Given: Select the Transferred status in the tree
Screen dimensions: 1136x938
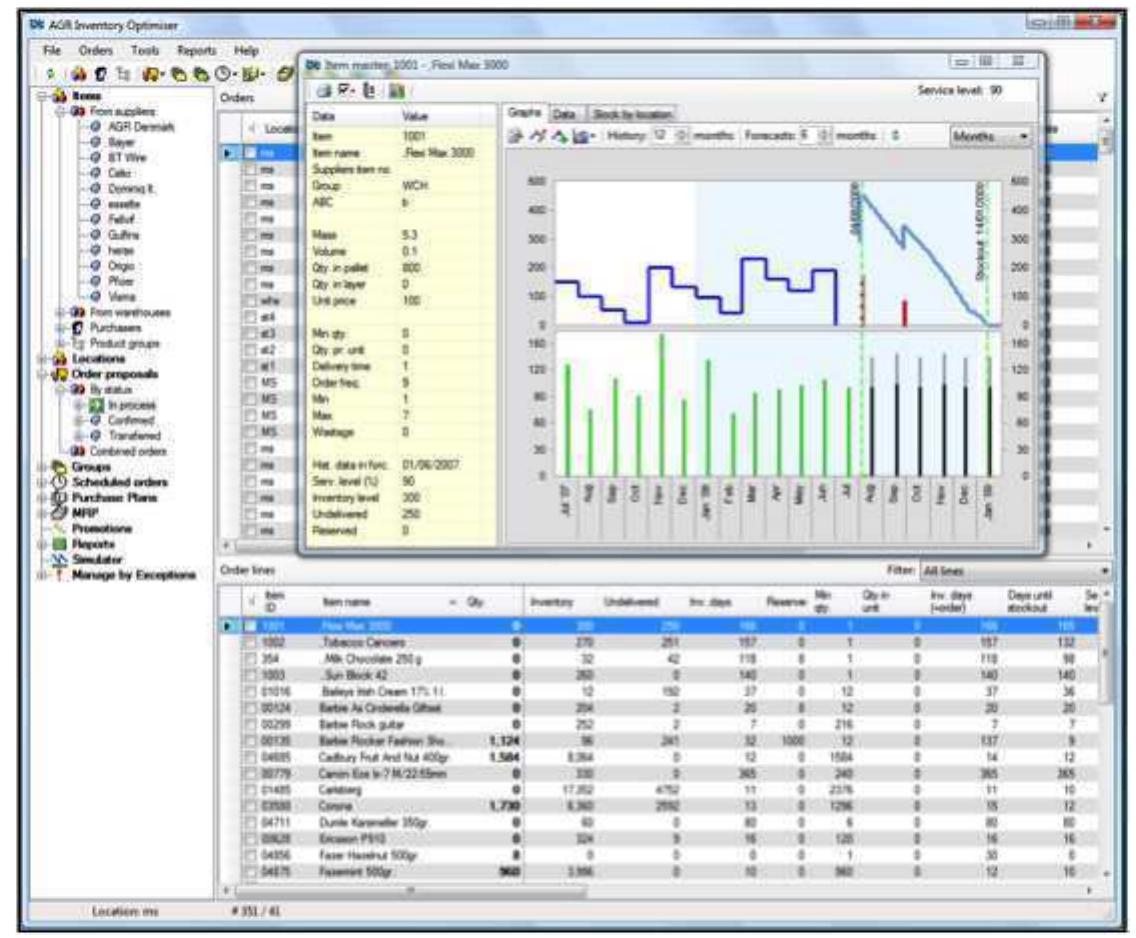Looking at the screenshot, I should click(134, 435).
